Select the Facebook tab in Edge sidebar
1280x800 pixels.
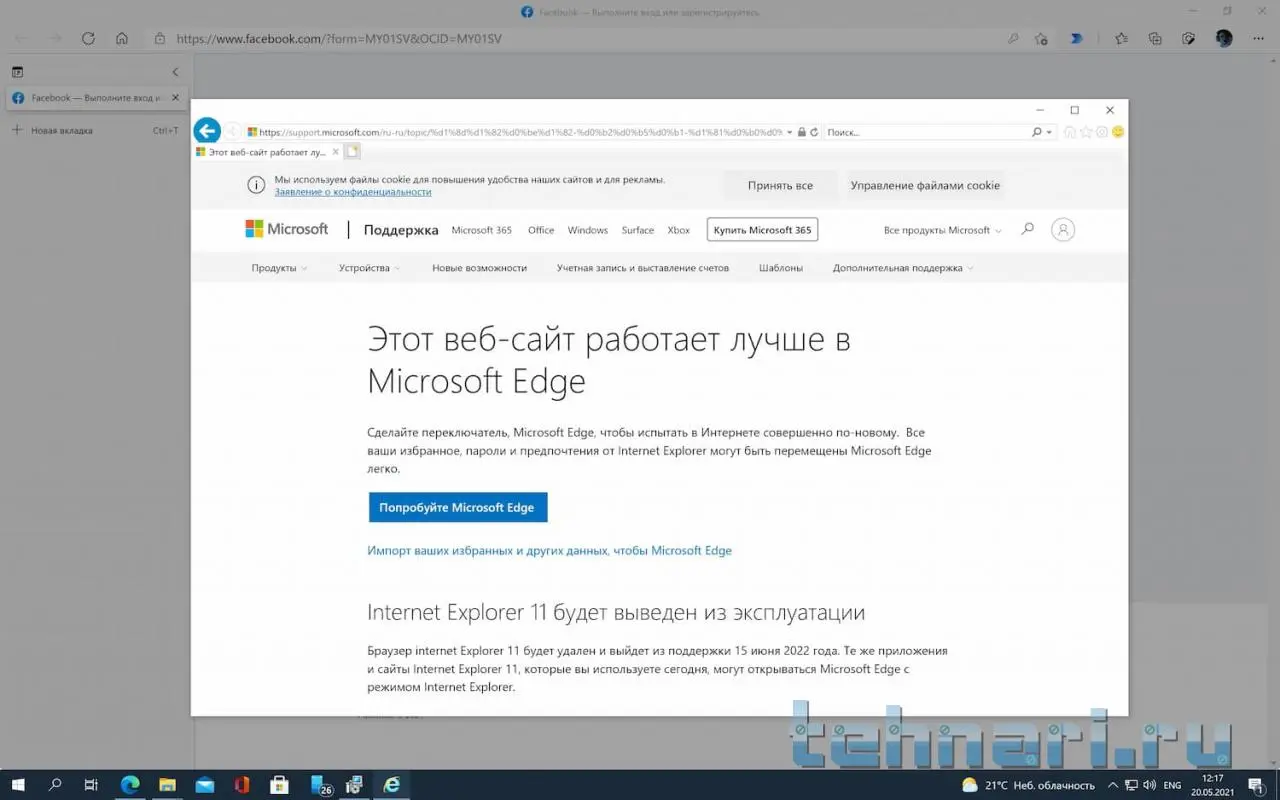coord(96,98)
